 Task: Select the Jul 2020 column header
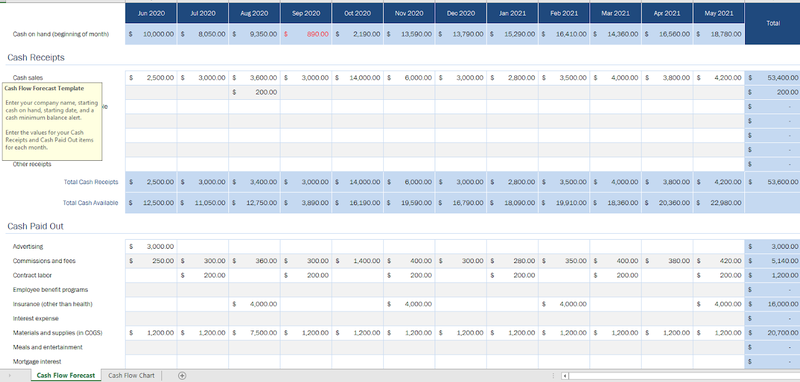tap(203, 14)
